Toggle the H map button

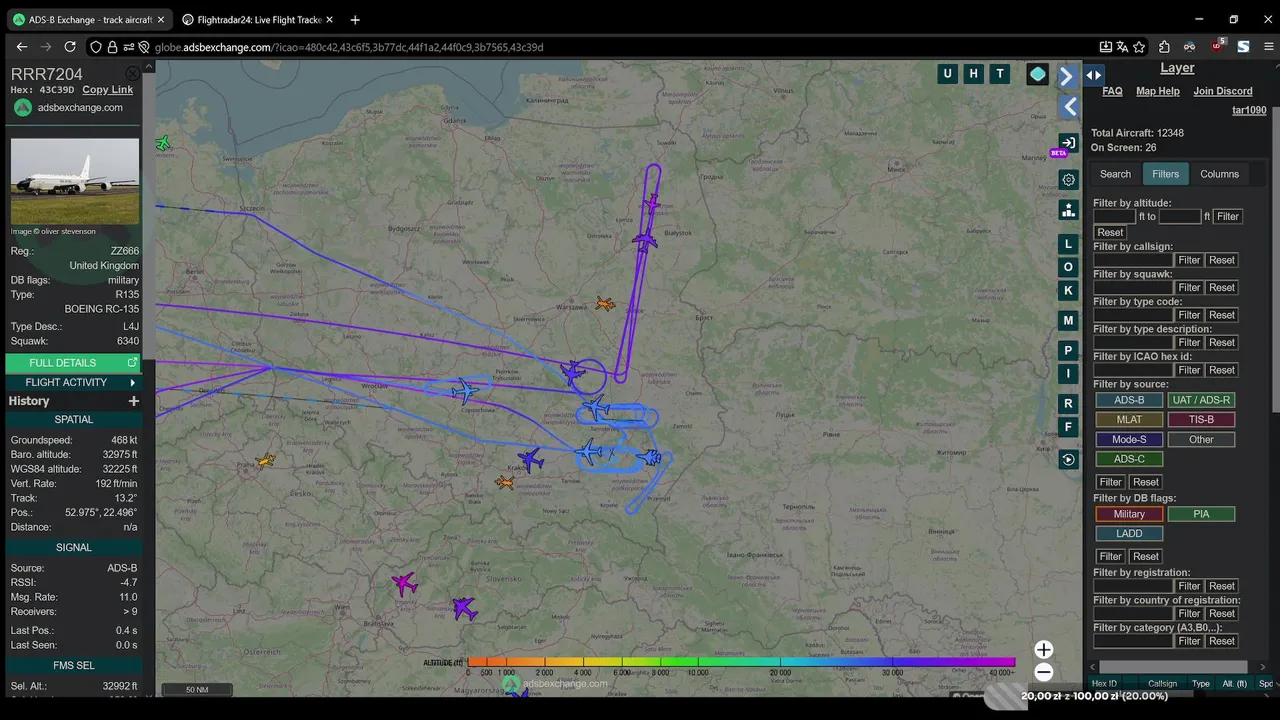click(x=973, y=73)
